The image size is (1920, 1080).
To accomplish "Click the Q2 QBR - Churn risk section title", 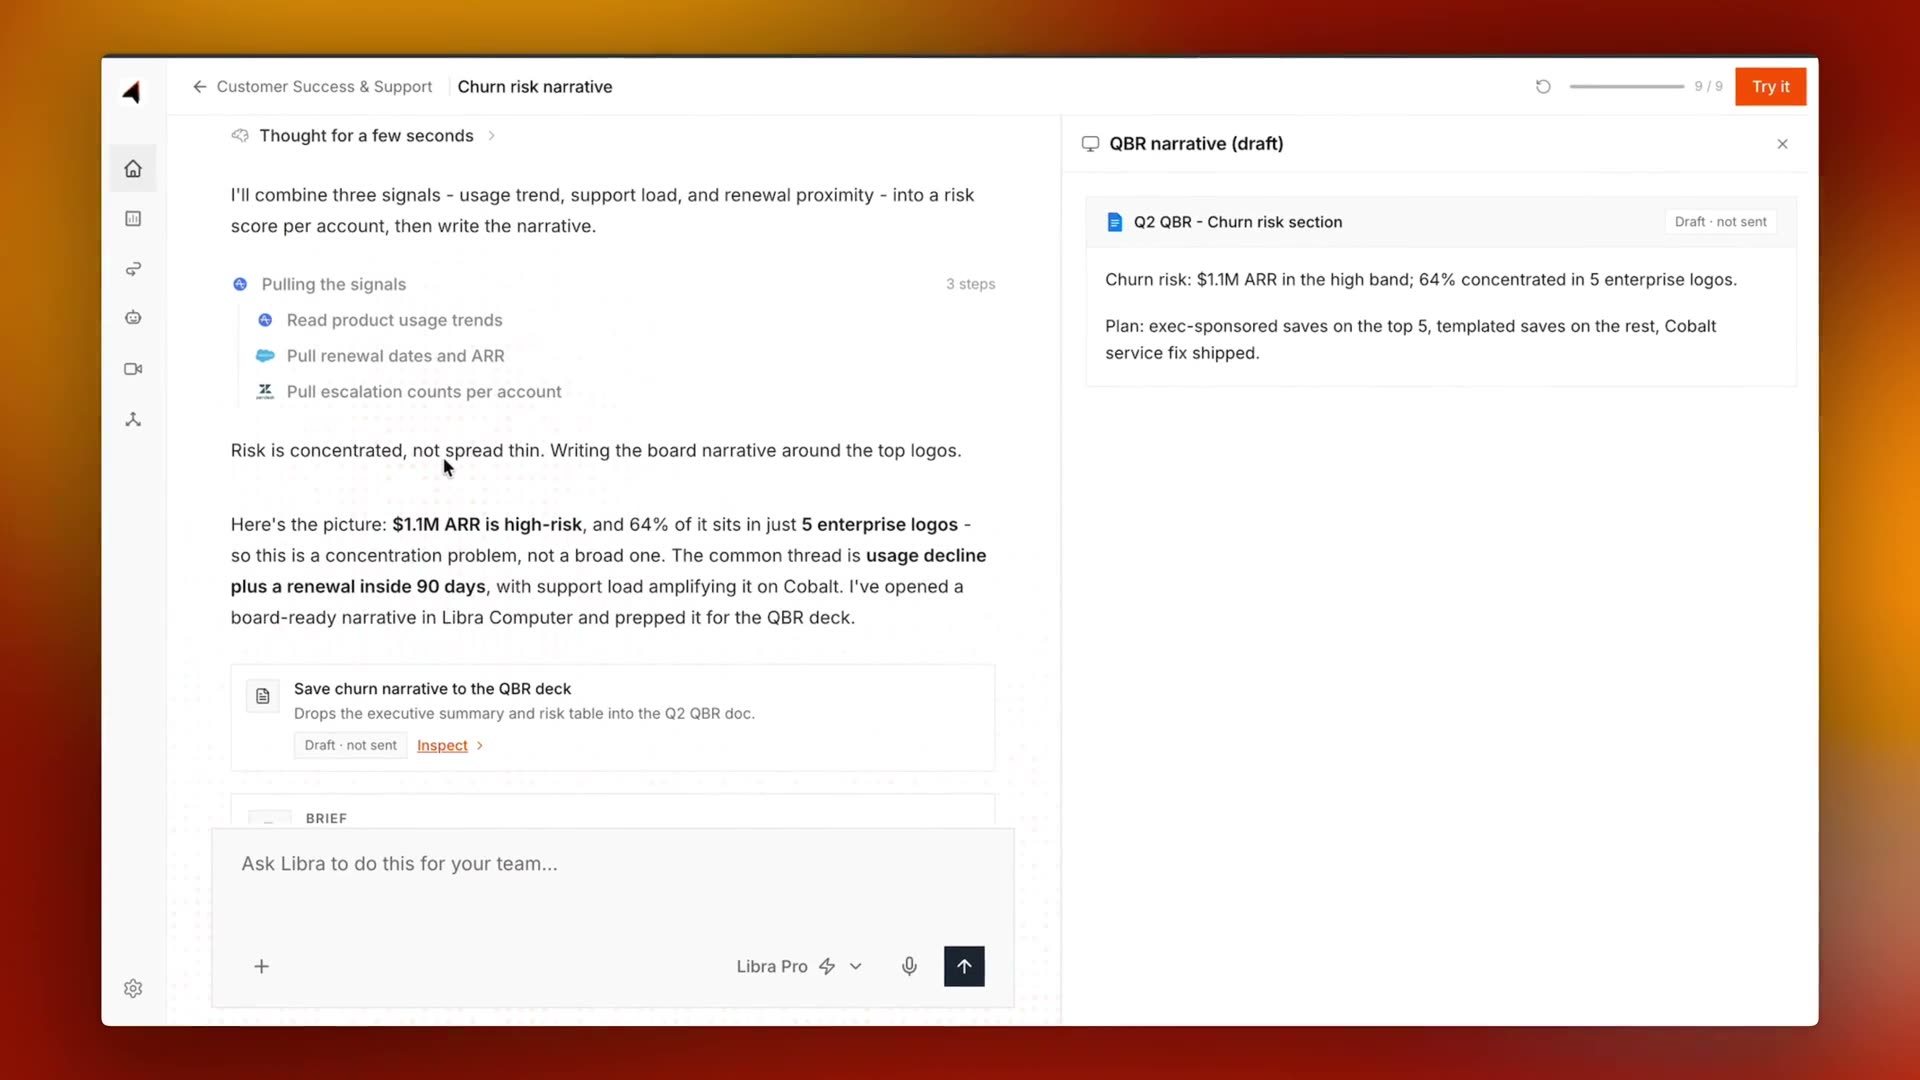I will [1238, 222].
